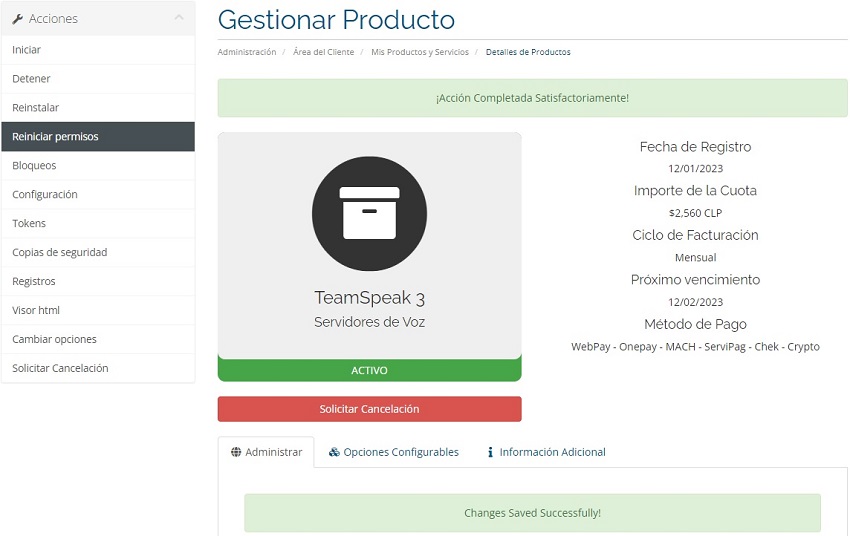
Task: Click the cubes icon for Opciones Configurables
Action: (x=334, y=452)
